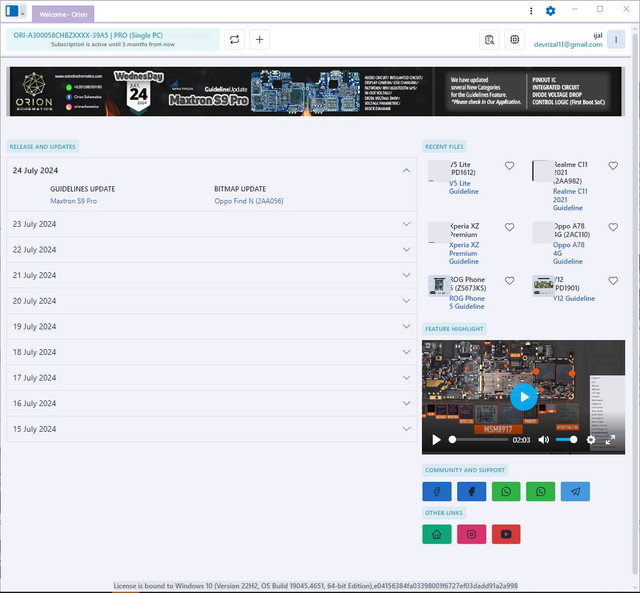The width and height of the screenshot is (640, 593).
Task: Expand the 19 July 2024 updates
Action: coord(211,326)
